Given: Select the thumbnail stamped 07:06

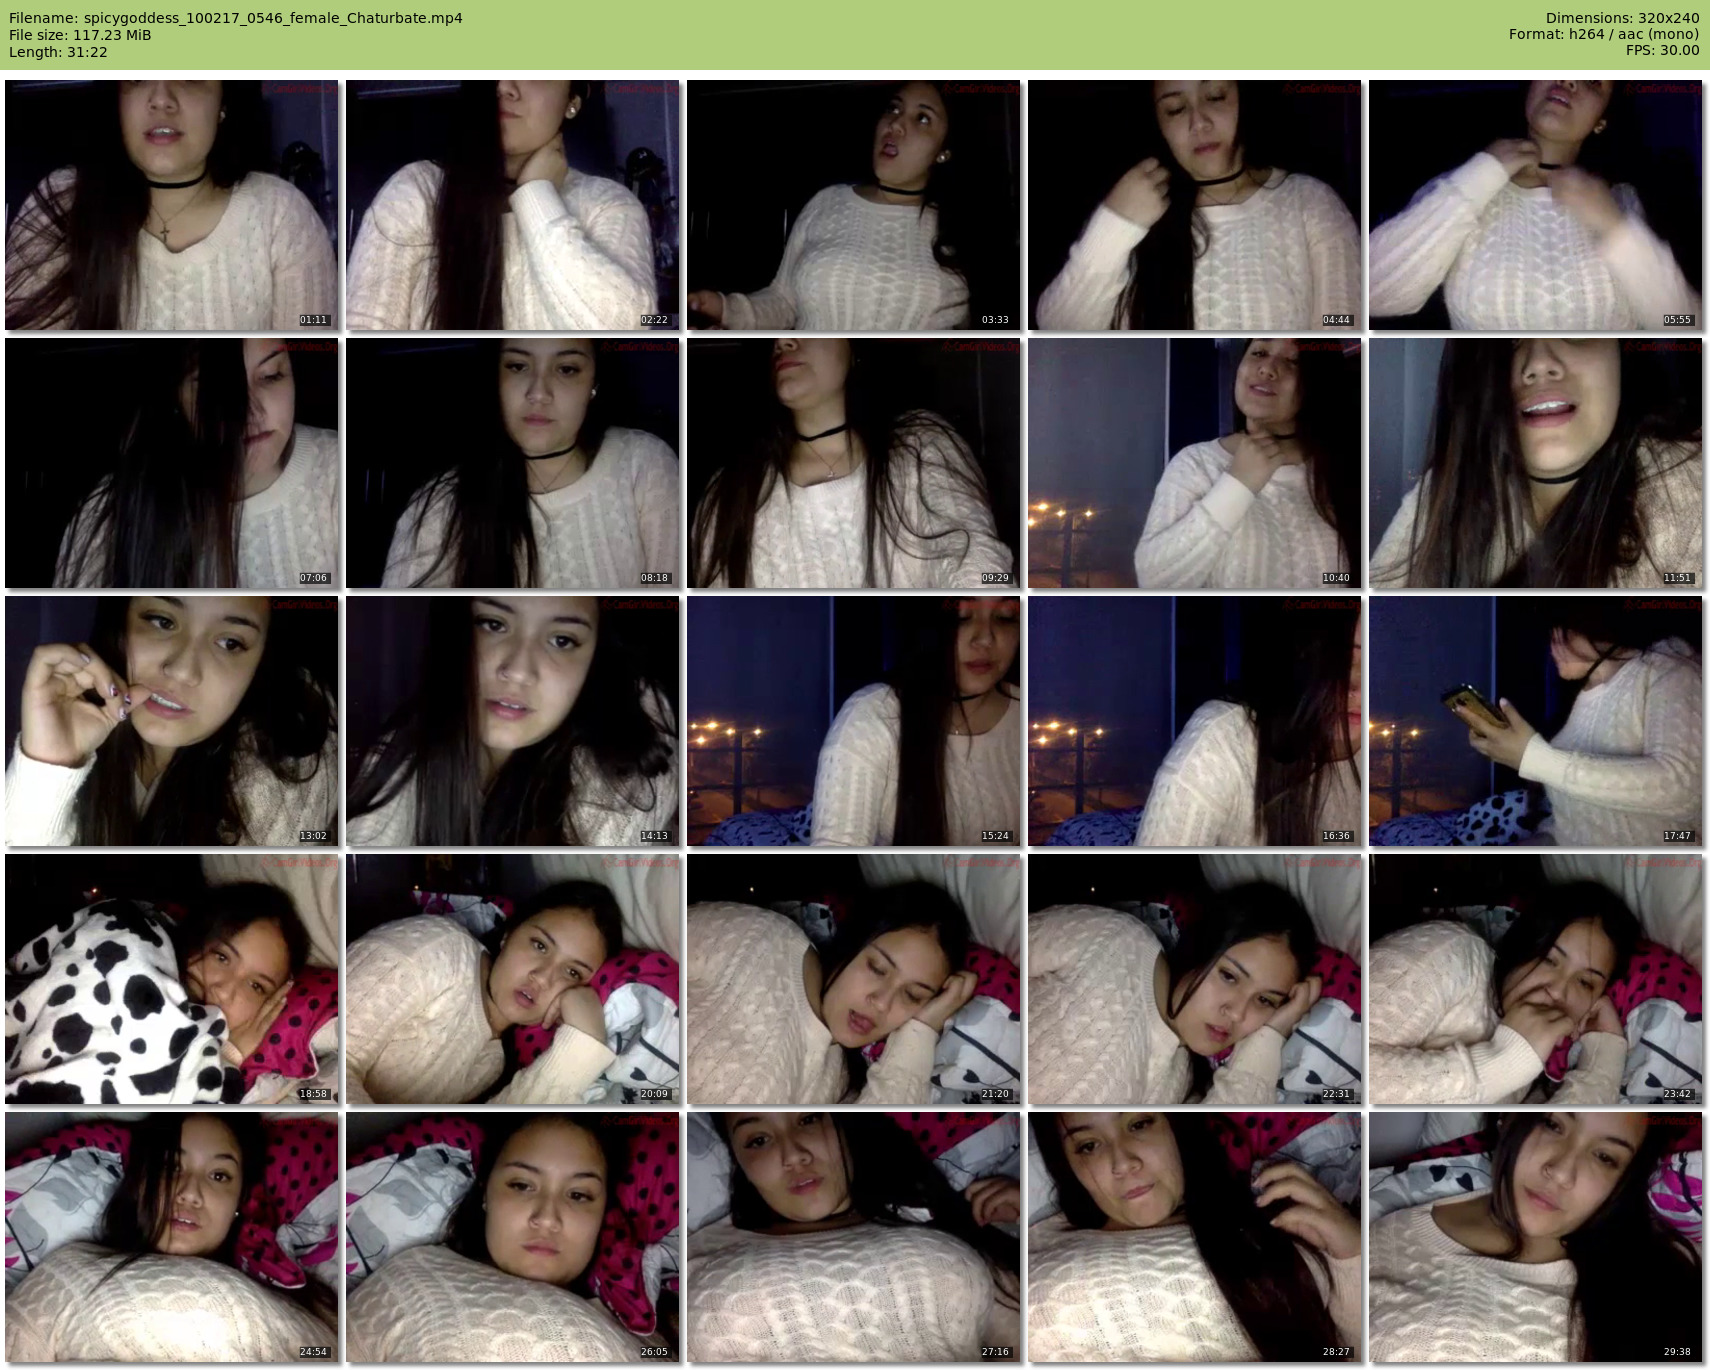Looking at the screenshot, I should click(171, 463).
